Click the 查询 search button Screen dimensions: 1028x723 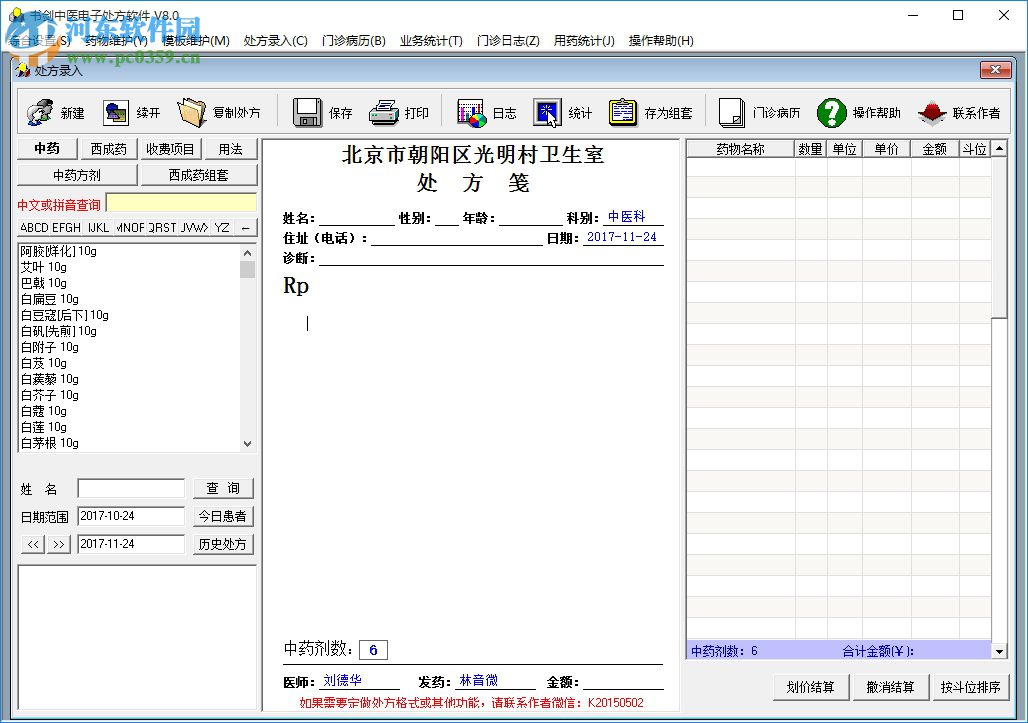[222, 488]
